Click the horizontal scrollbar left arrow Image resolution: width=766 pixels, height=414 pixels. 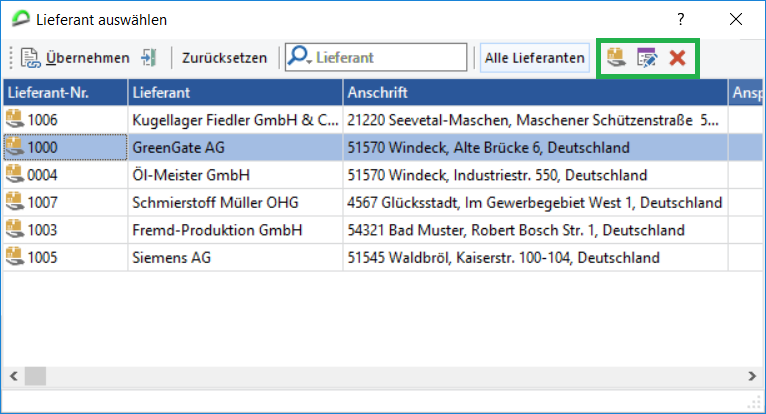coord(14,376)
